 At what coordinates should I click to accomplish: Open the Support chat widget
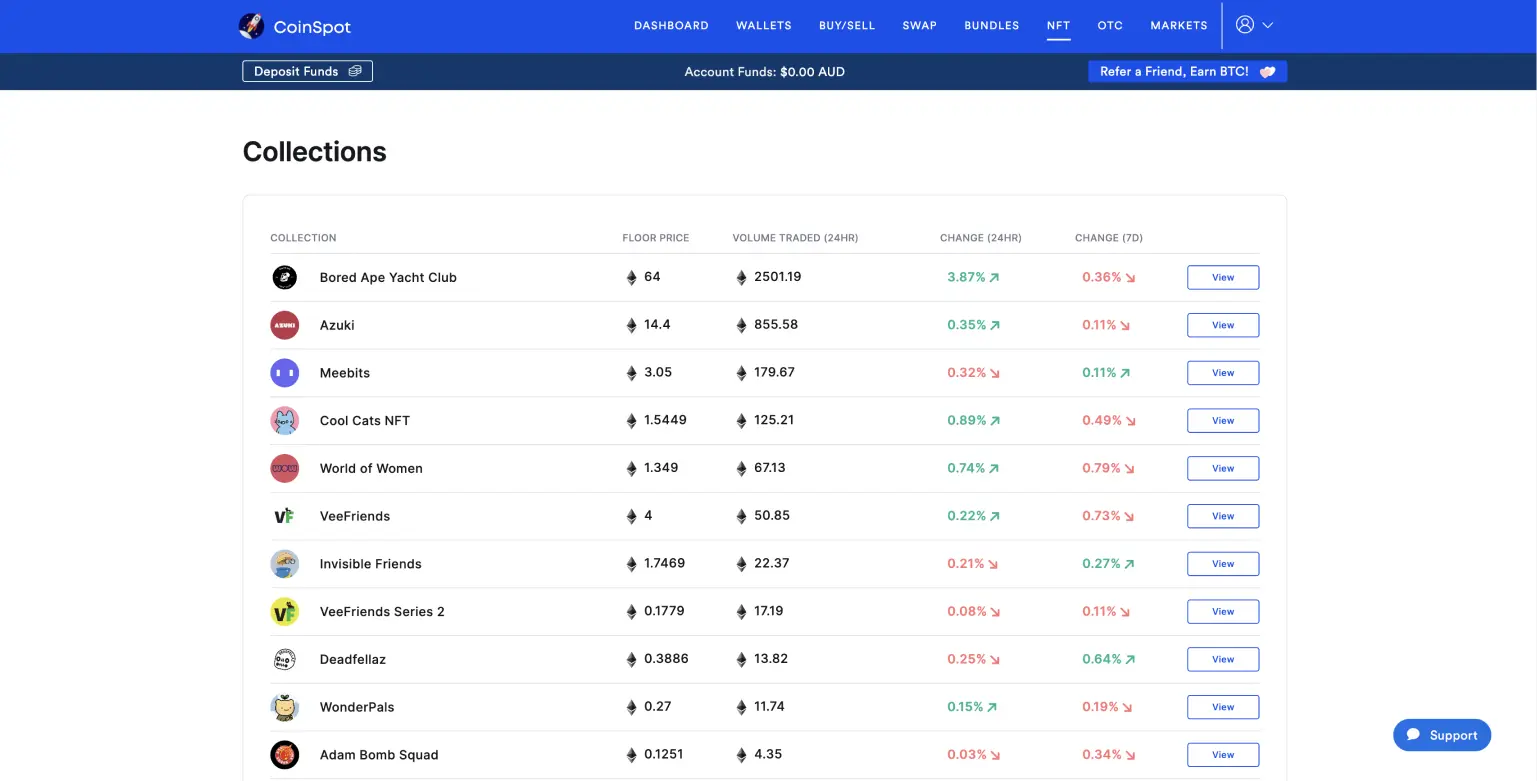point(1441,735)
